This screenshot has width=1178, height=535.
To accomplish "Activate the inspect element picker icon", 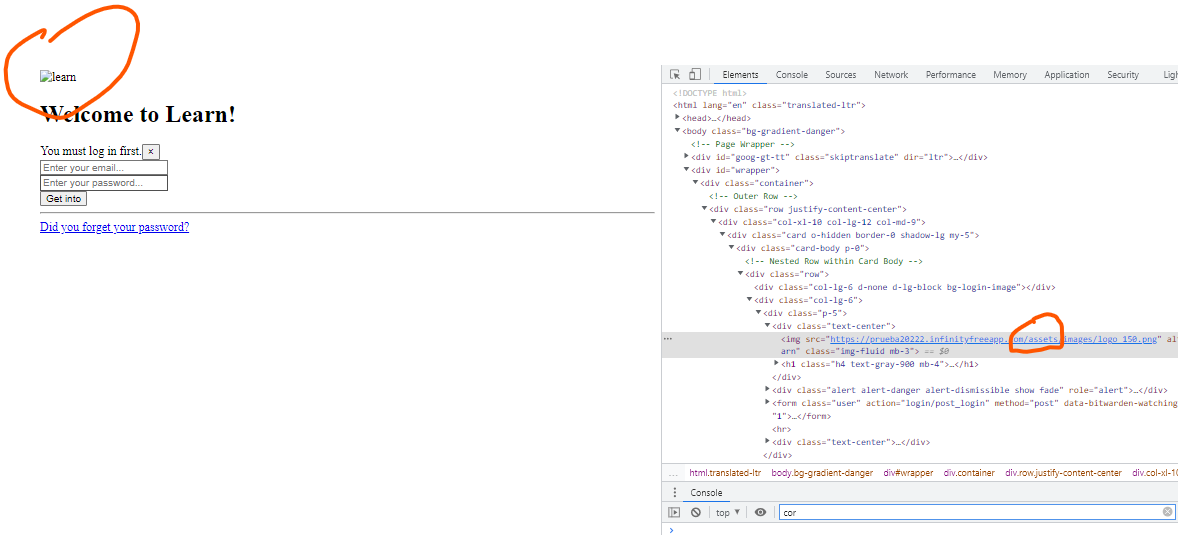I will pos(675,75).
